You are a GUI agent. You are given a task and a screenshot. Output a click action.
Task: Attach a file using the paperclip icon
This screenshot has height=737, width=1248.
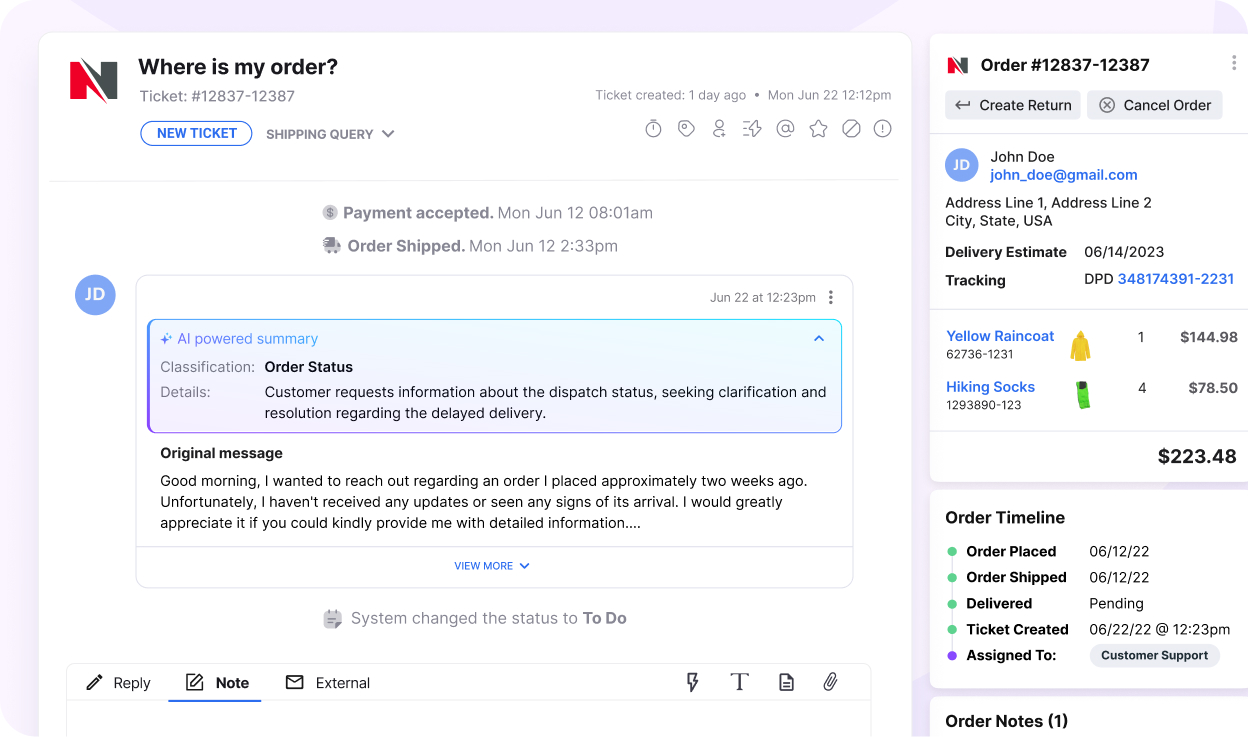830,681
